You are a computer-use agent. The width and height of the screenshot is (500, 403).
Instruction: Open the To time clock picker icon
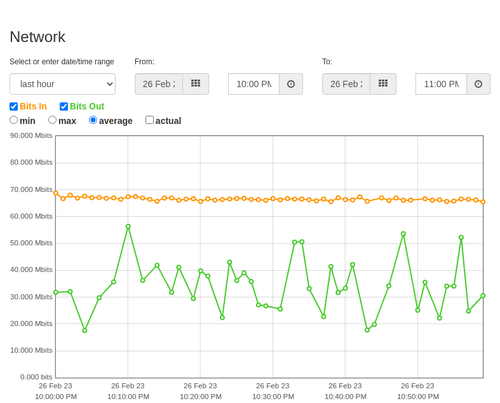pos(478,84)
